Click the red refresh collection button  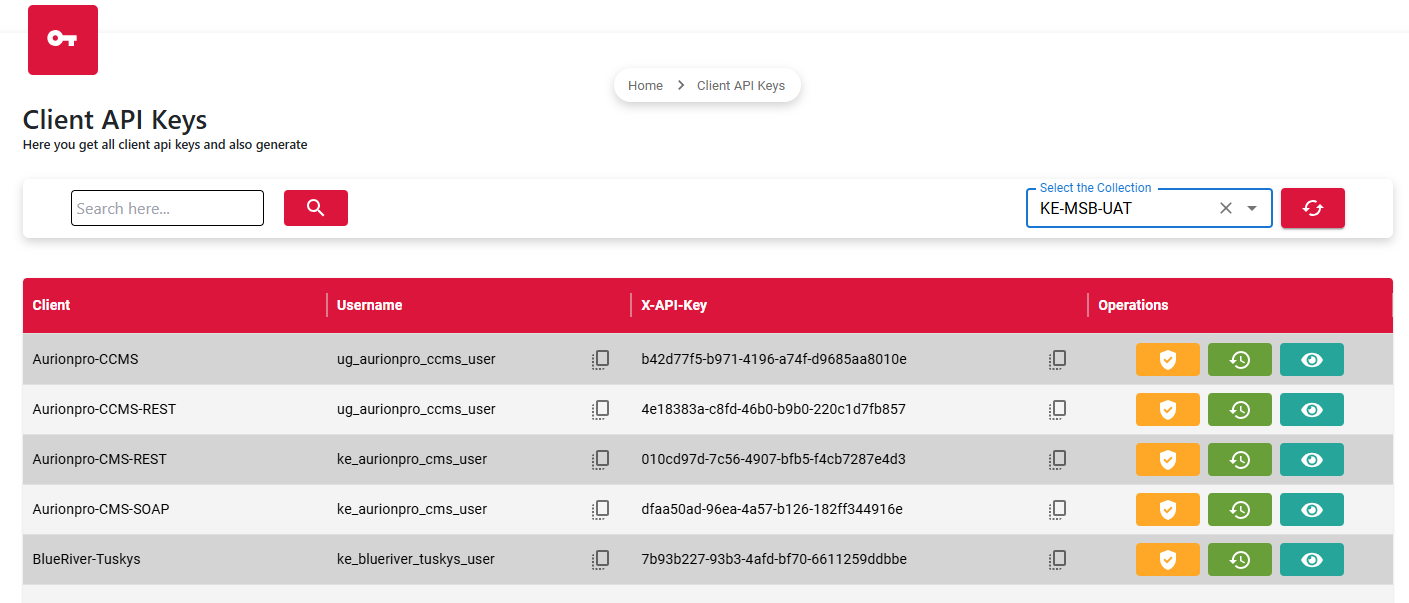click(x=1313, y=208)
